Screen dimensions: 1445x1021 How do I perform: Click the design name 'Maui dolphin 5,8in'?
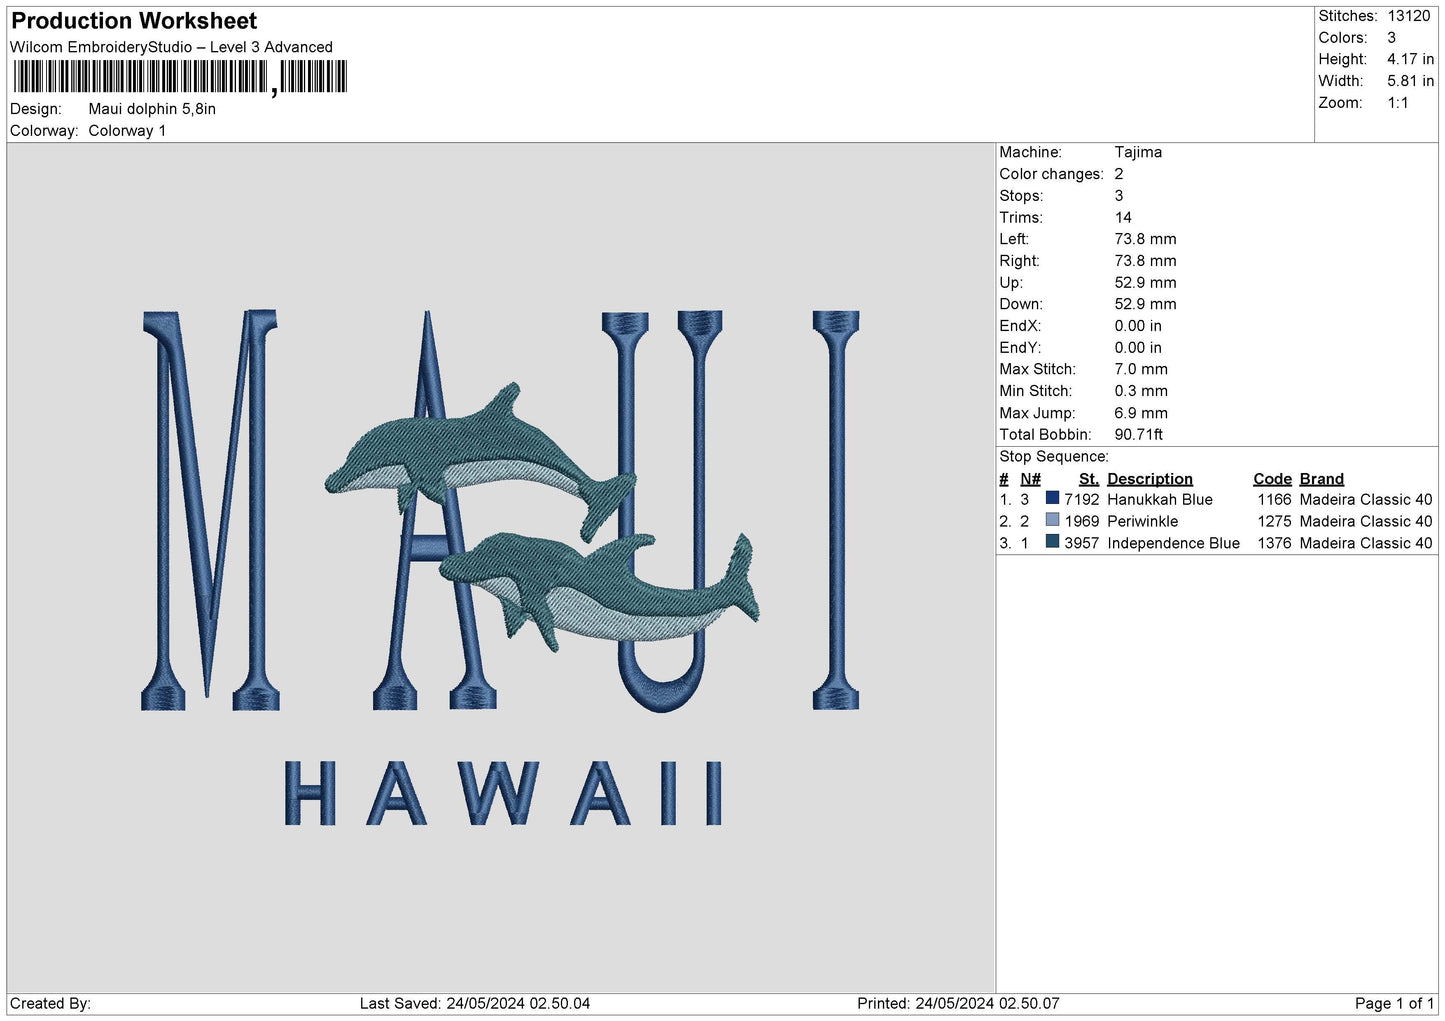pos(152,109)
